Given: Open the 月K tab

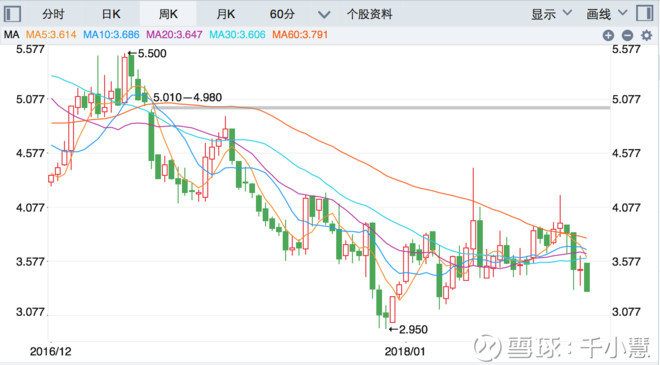Looking at the screenshot, I should [225, 14].
